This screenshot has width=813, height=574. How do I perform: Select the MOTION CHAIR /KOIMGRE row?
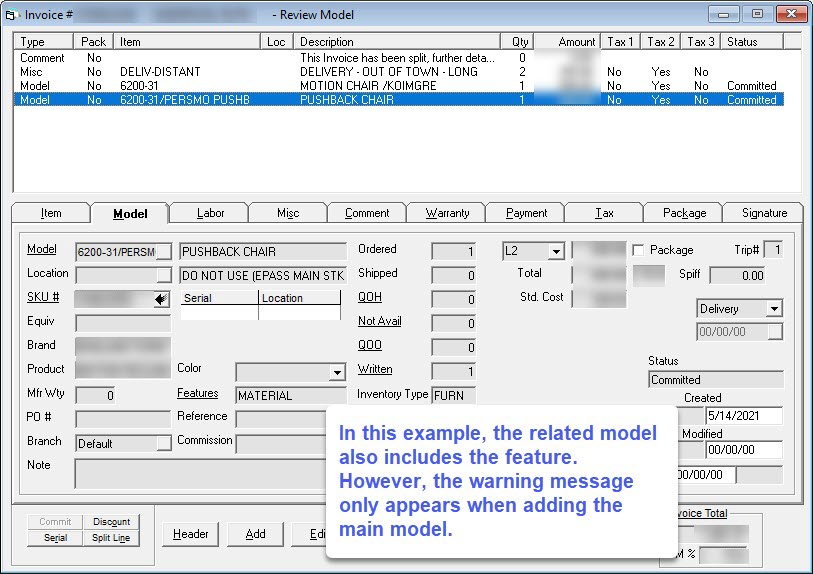point(399,86)
